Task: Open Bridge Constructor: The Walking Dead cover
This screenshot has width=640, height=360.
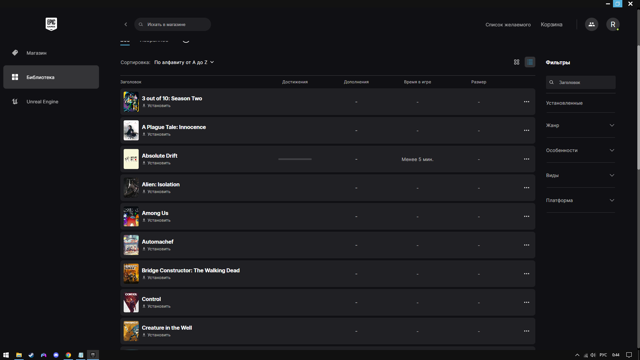Action: click(x=131, y=273)
